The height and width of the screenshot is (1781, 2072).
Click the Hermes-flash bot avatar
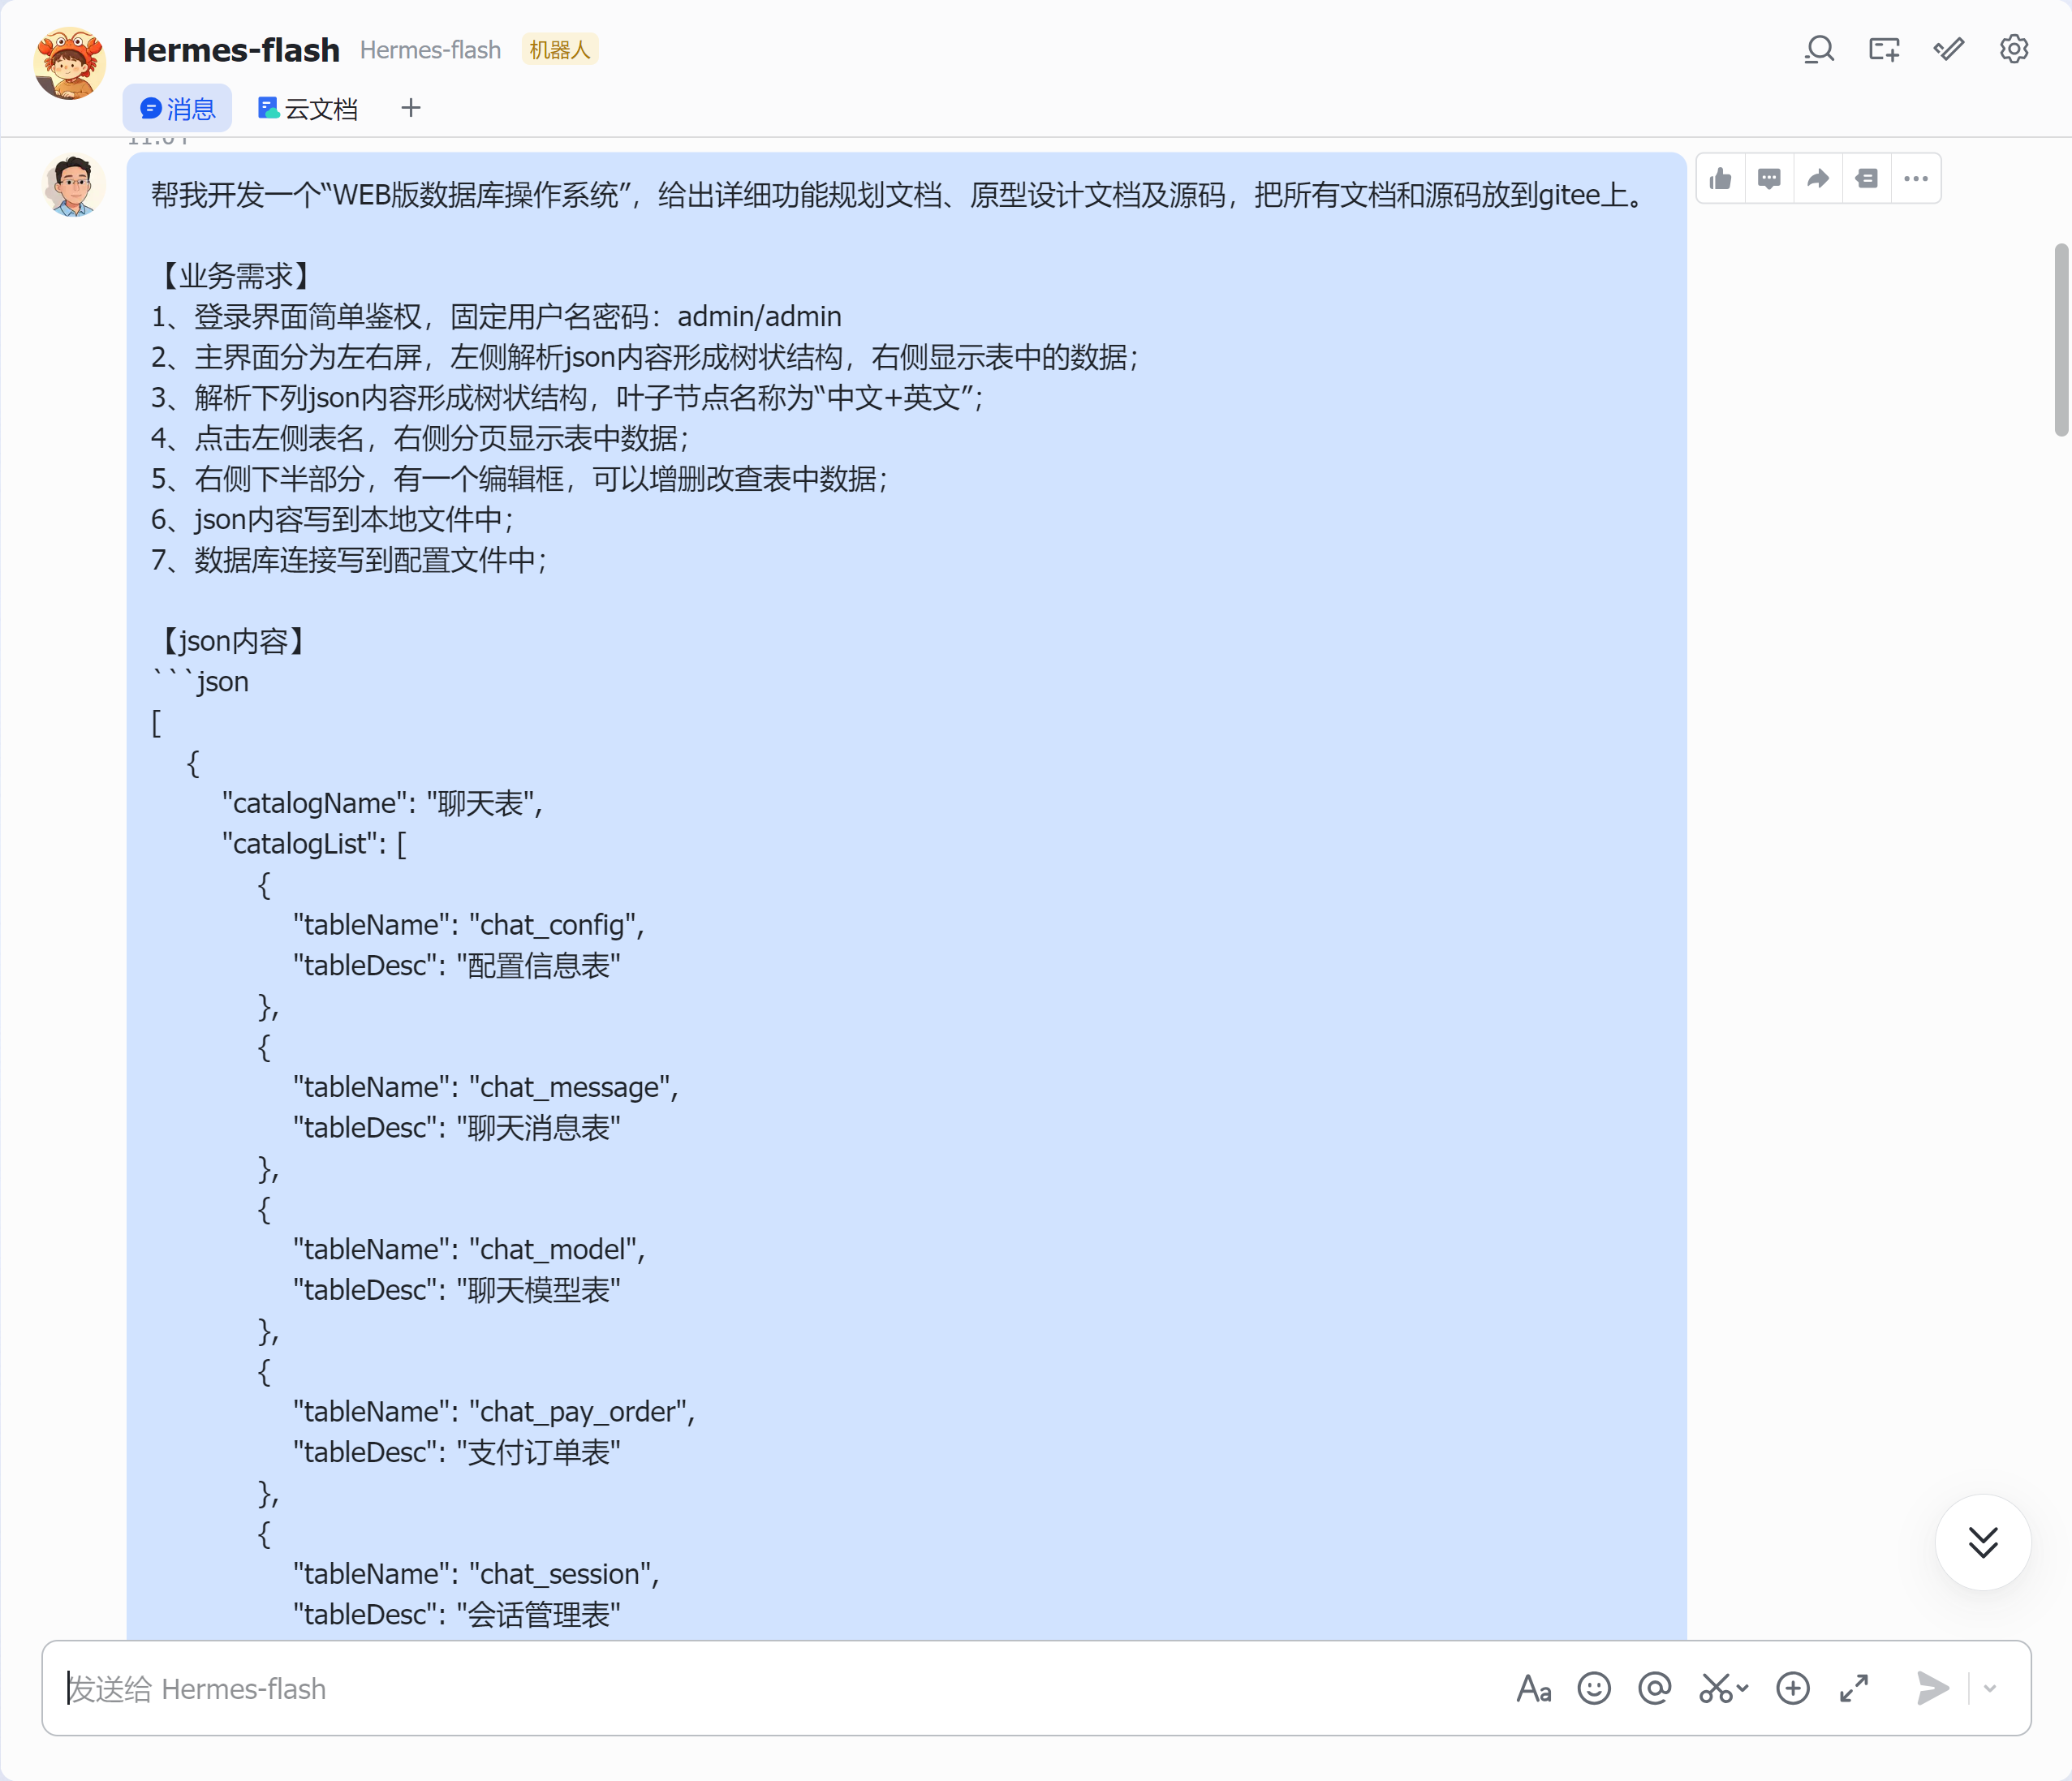69,64
